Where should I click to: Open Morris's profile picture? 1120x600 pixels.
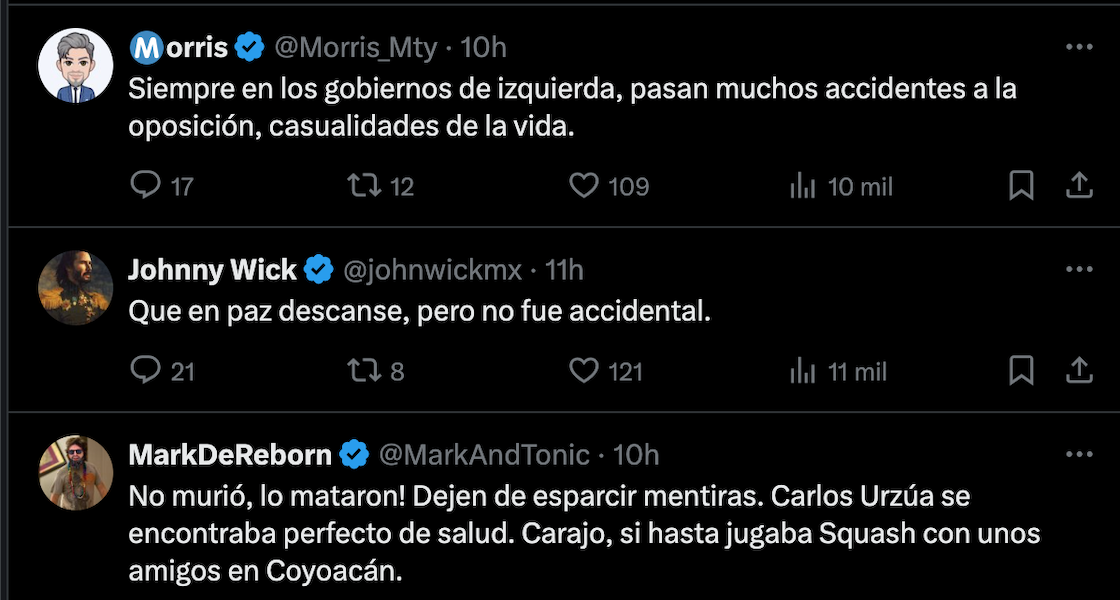tap(75, 66)
